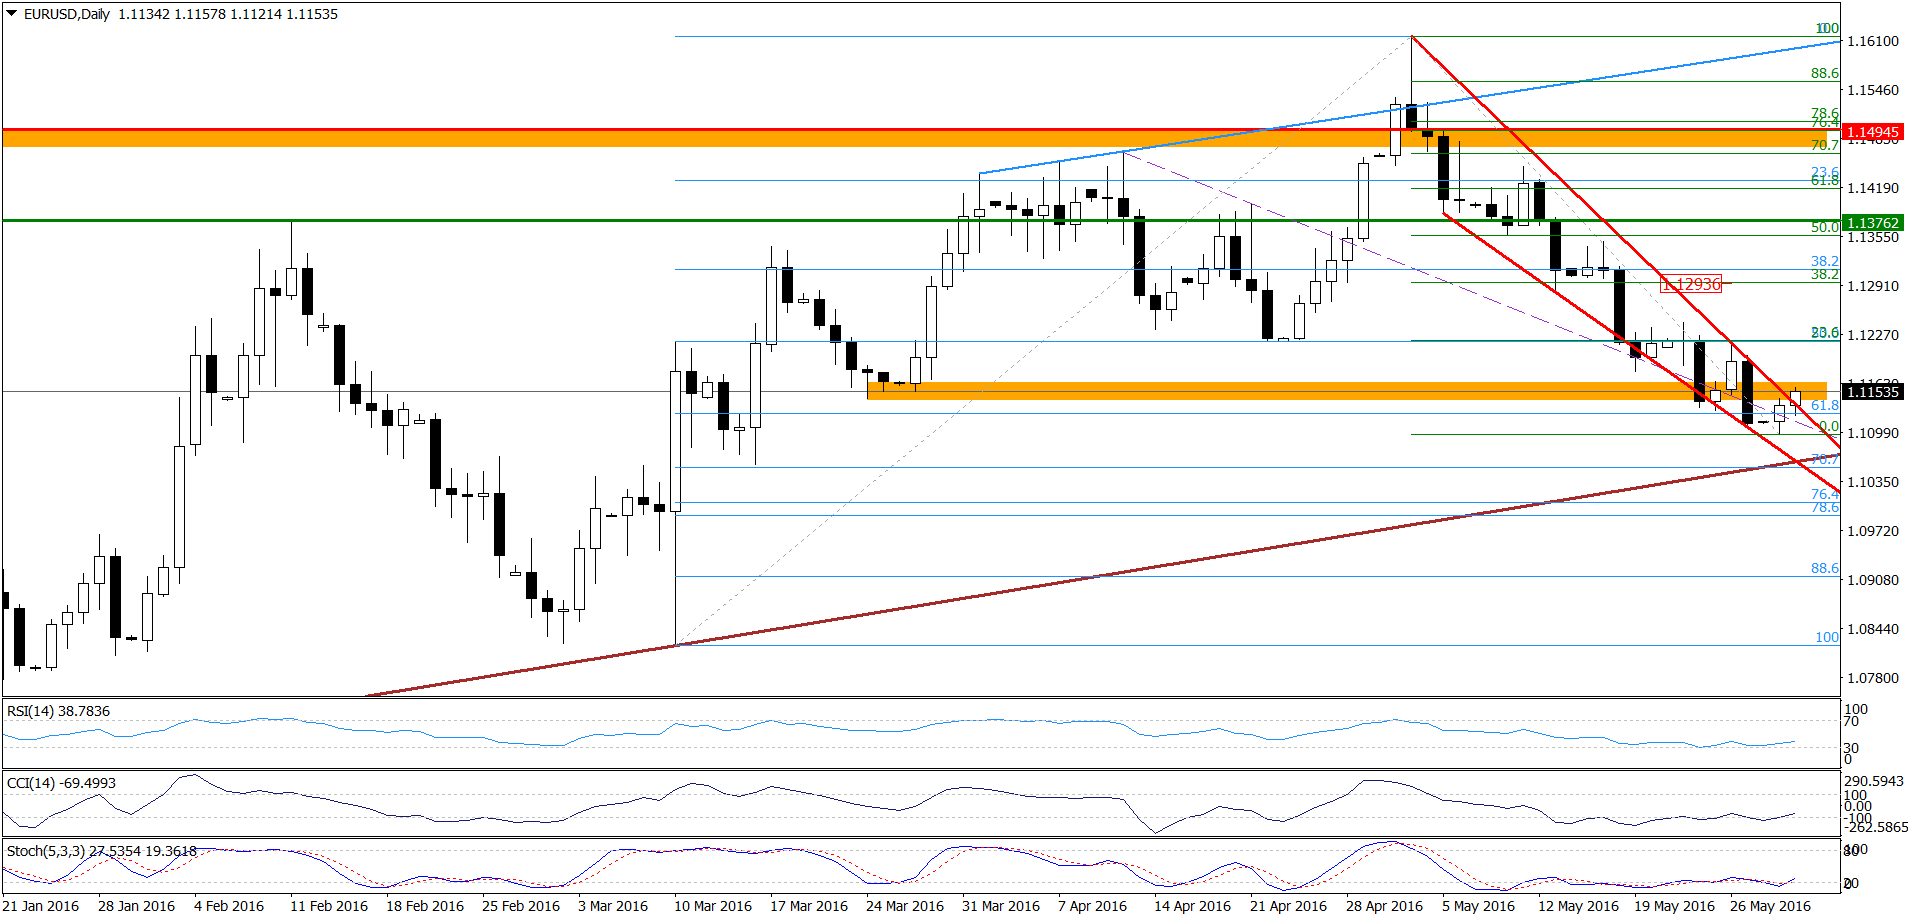Select the green 1.13762 price tag
Screen dimensions: 1908x920
[1872, 223]
